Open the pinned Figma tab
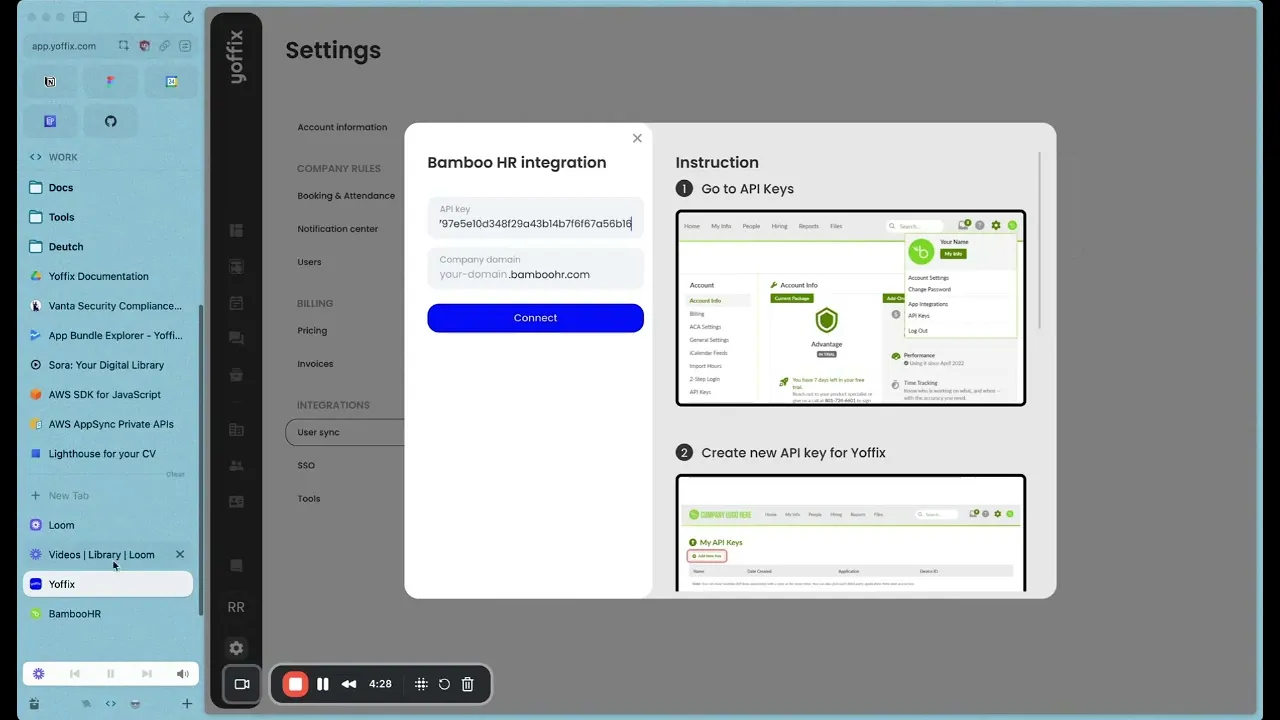 111,82
